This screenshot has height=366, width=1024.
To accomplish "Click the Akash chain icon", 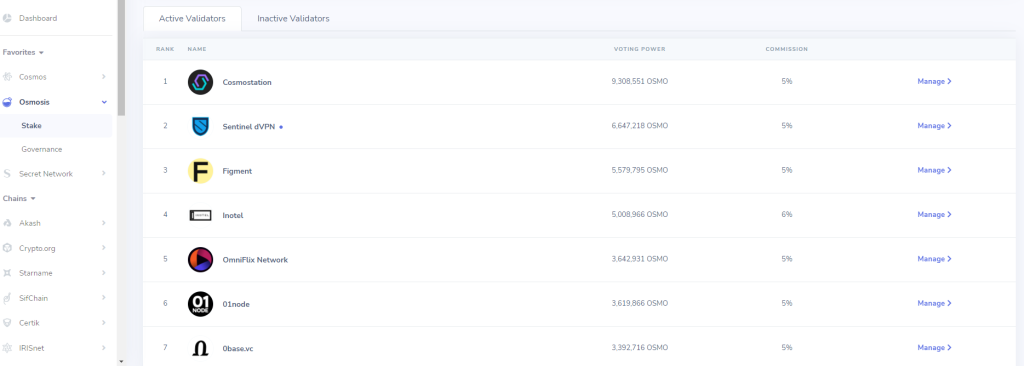I will pyautogui.click(x=7, y=224).
